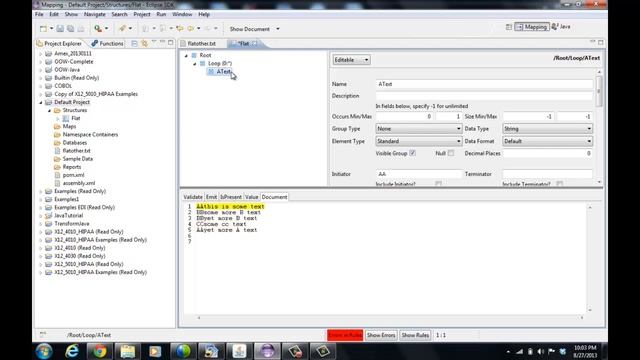
Task: Click the Open Perspective icon
Action: click(x=509, y=27)
